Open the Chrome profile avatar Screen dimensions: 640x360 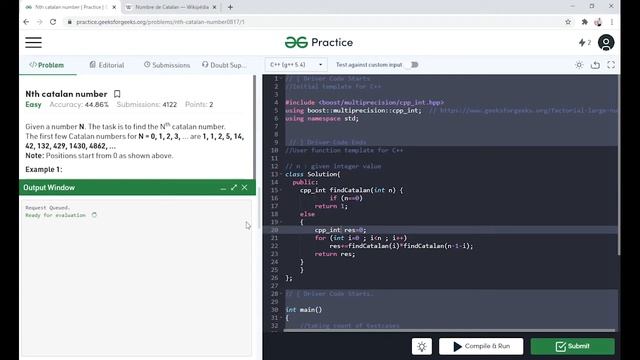pos(598,22)
